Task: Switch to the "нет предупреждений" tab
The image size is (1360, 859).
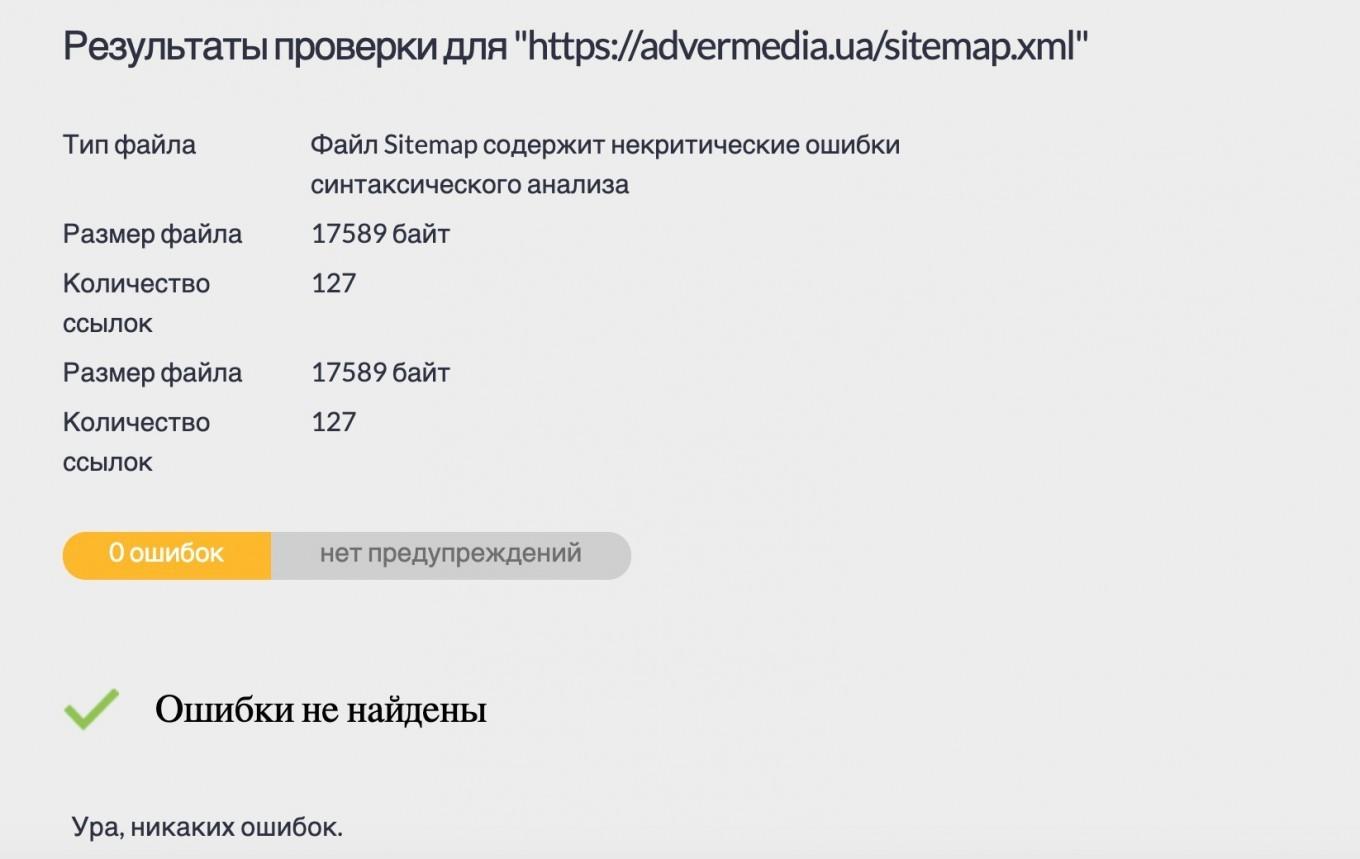Action: click(x=450, y=554)
